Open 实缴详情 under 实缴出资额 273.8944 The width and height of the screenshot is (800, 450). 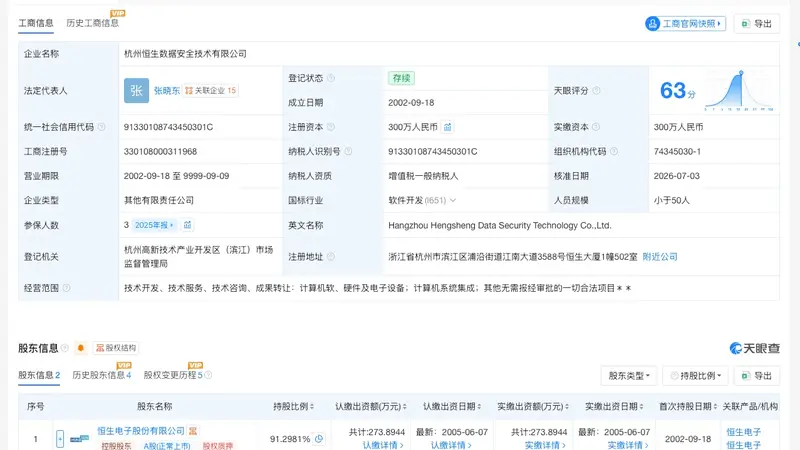[x=545, y=445]
